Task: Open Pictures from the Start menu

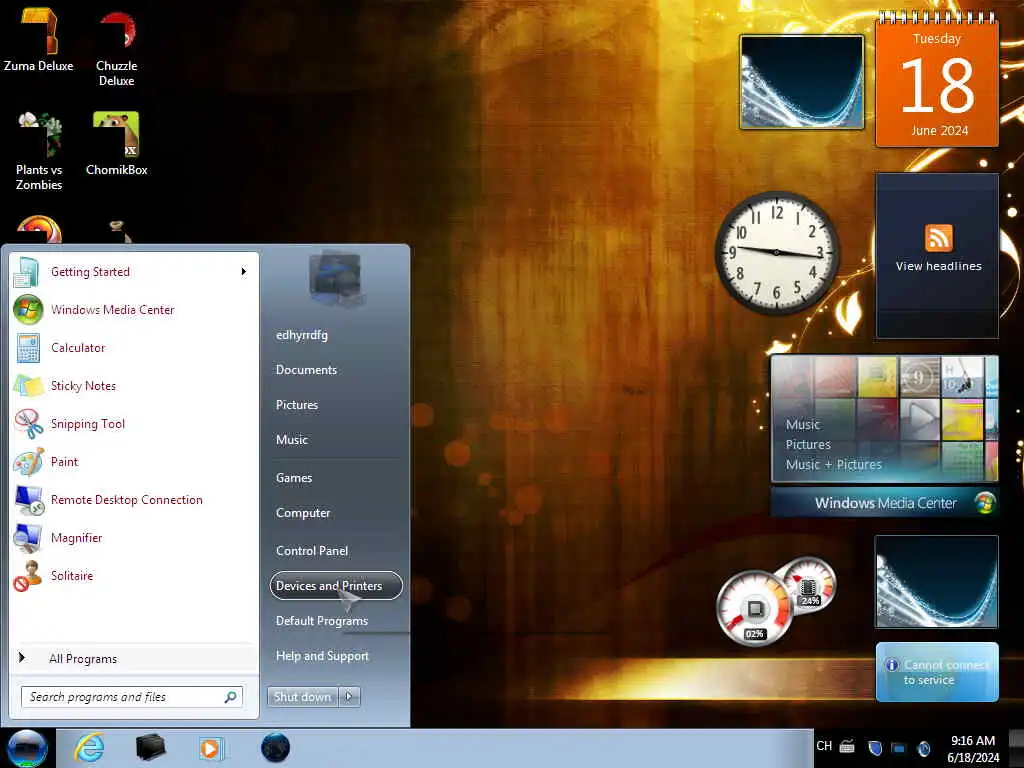Action: [297, 405]
